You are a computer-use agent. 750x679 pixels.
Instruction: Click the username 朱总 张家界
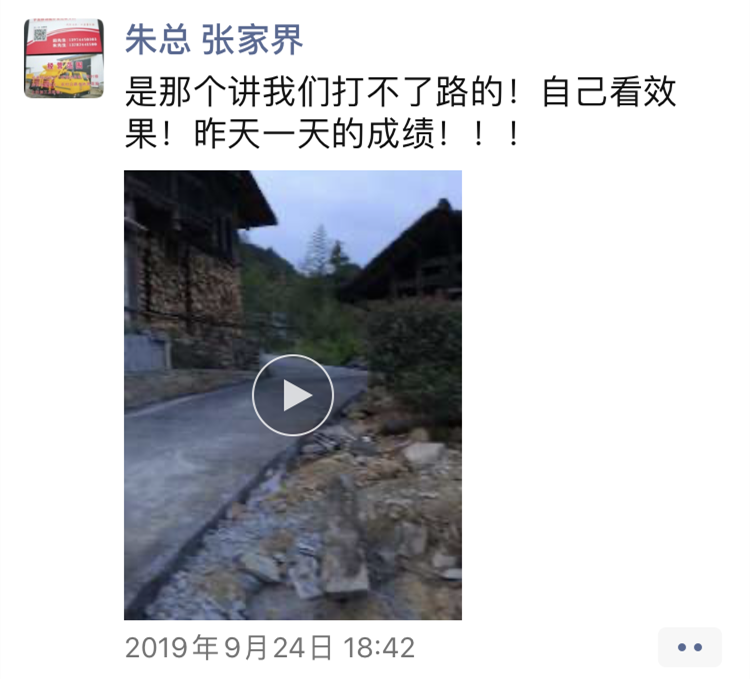[214, 40]
